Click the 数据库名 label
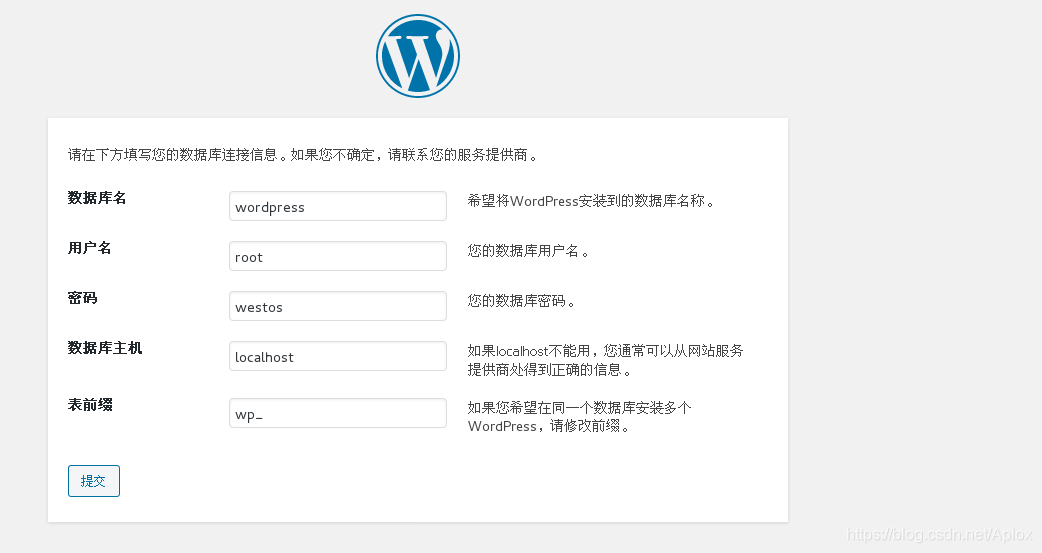Viewport: 1042px width, 553px height. pos(97,198)
